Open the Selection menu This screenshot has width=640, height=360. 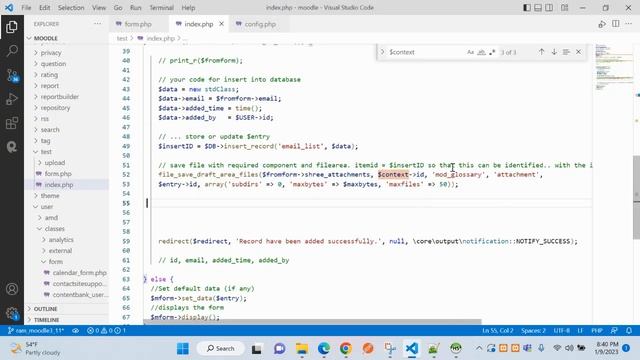(71, 8)
